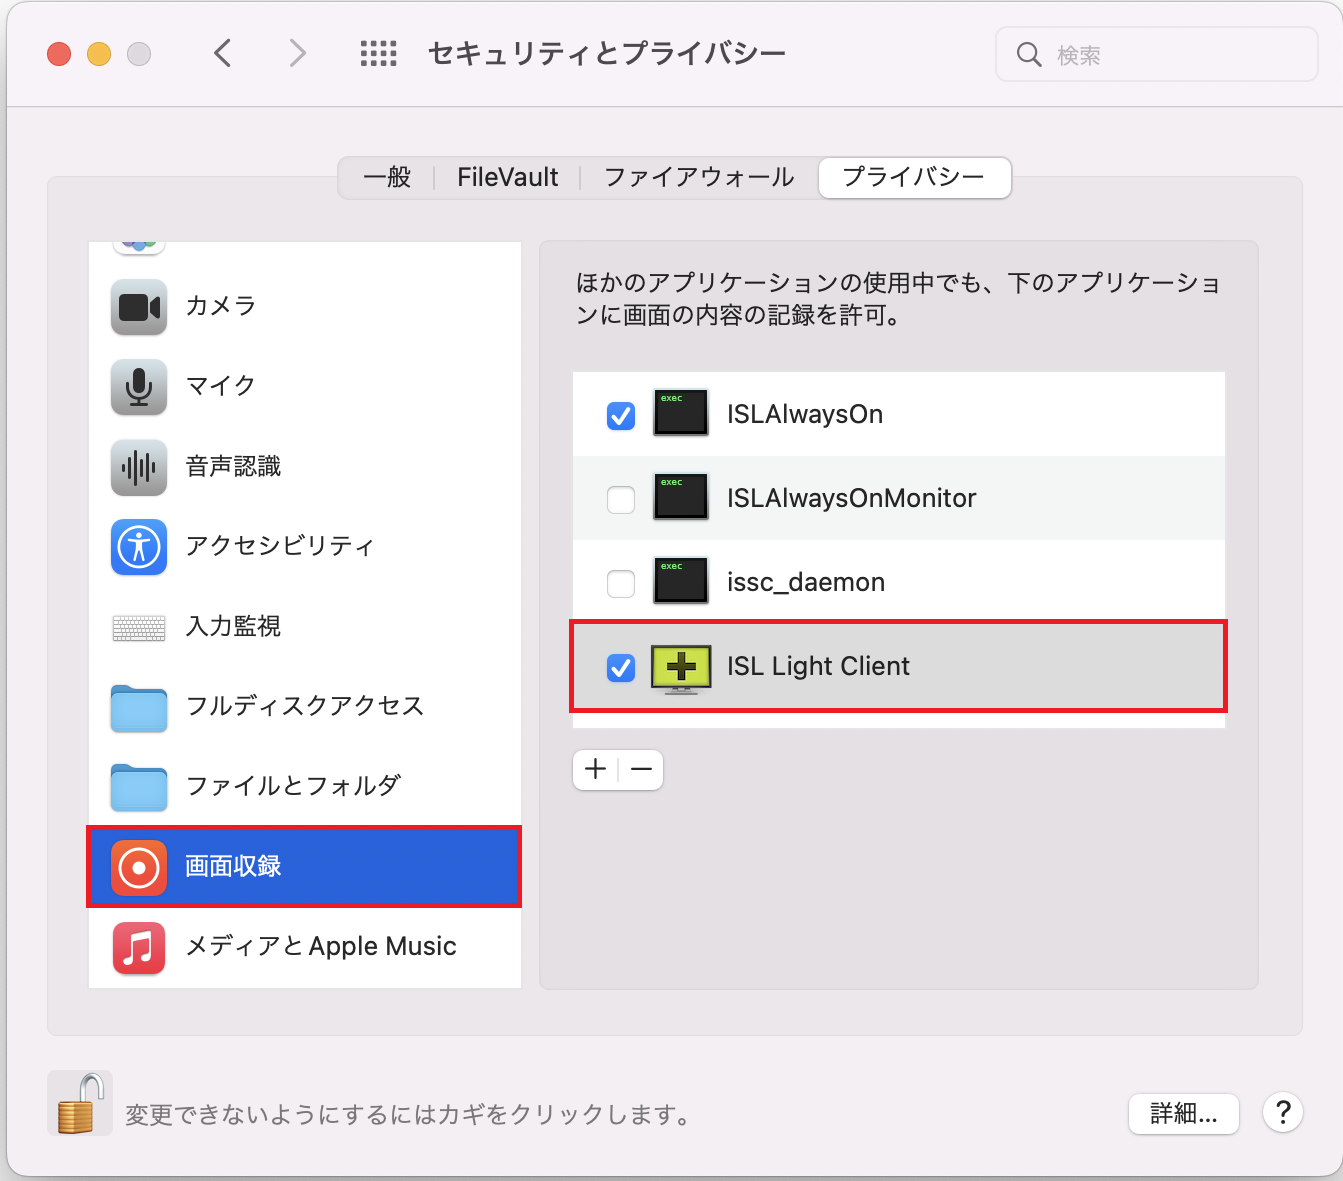1343x1181 pixels.
Task: Select フルディスクアクセス label
Action: (x=305, y=706)
